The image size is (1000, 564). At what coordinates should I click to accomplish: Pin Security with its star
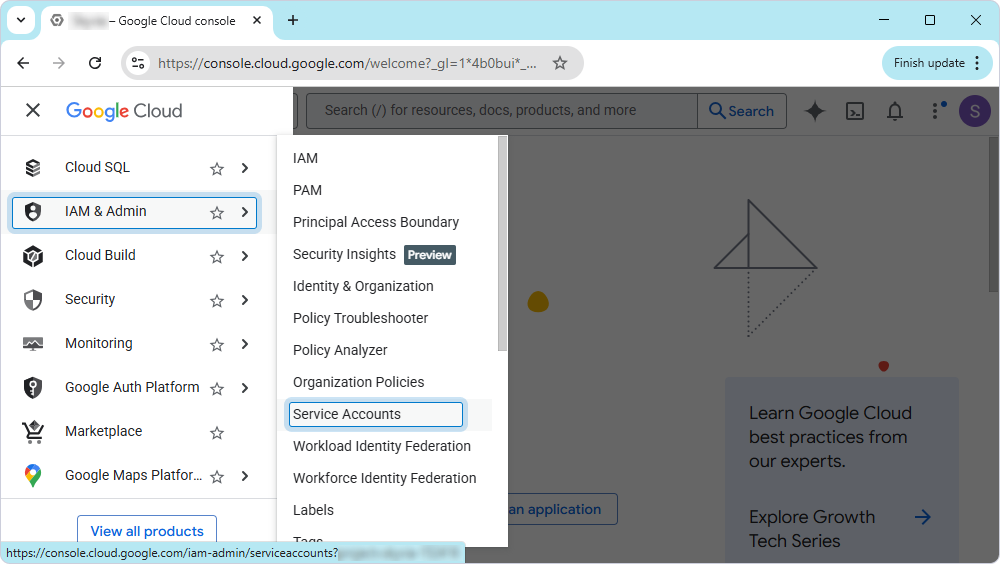(x=217, y=301)
